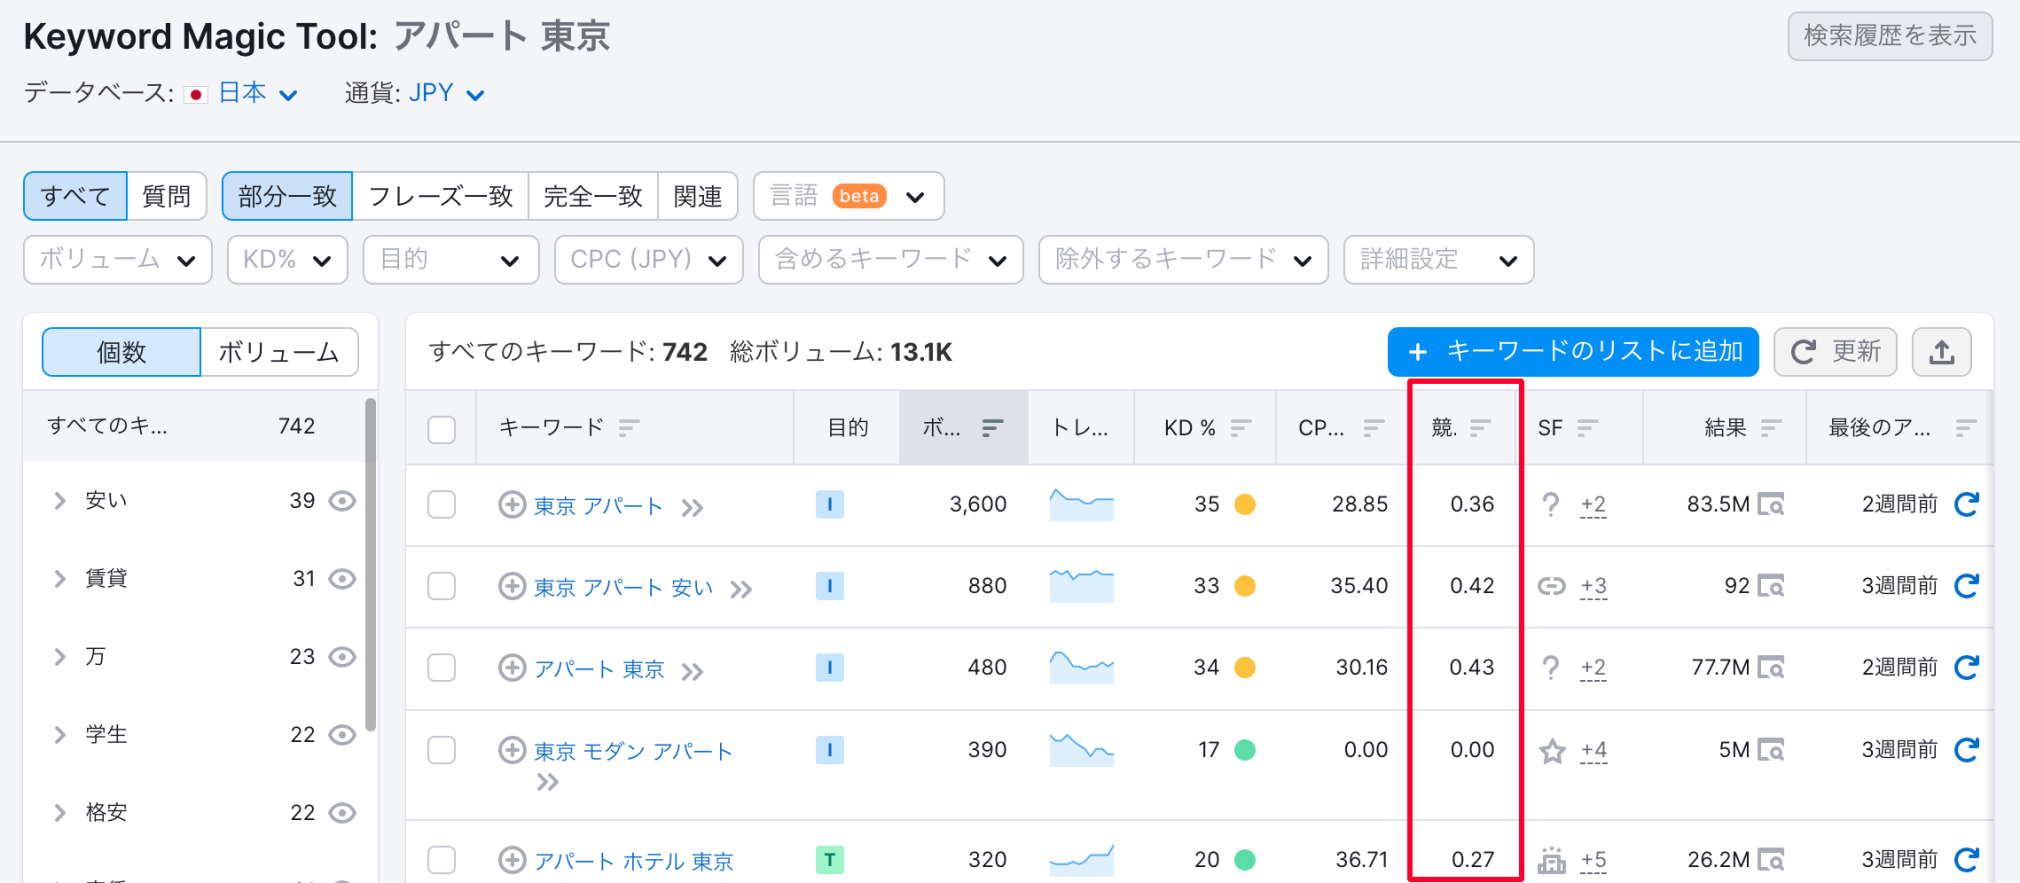
Task: Select 部分一致 match type
Action: 287,196
